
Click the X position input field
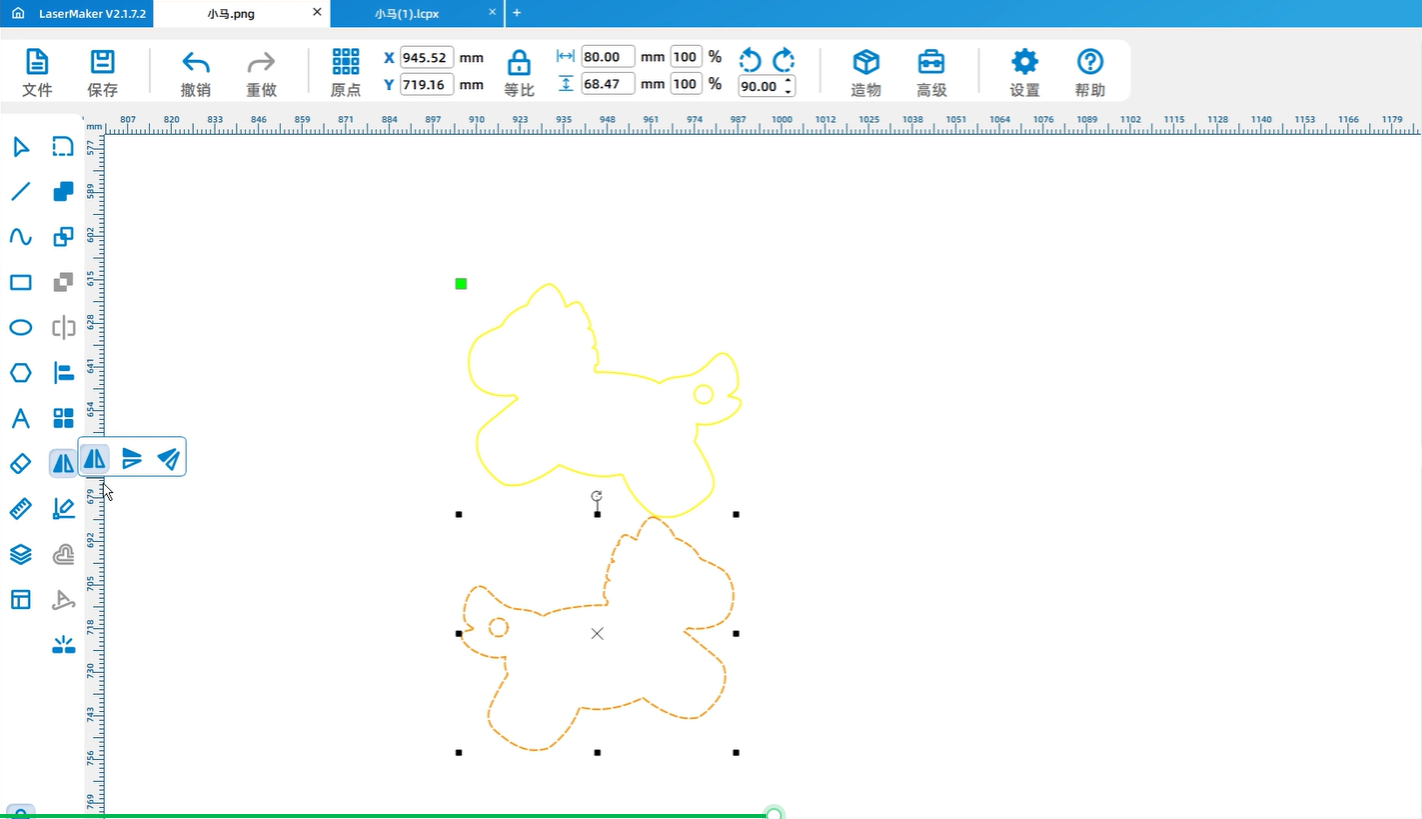tap(427, 58)
